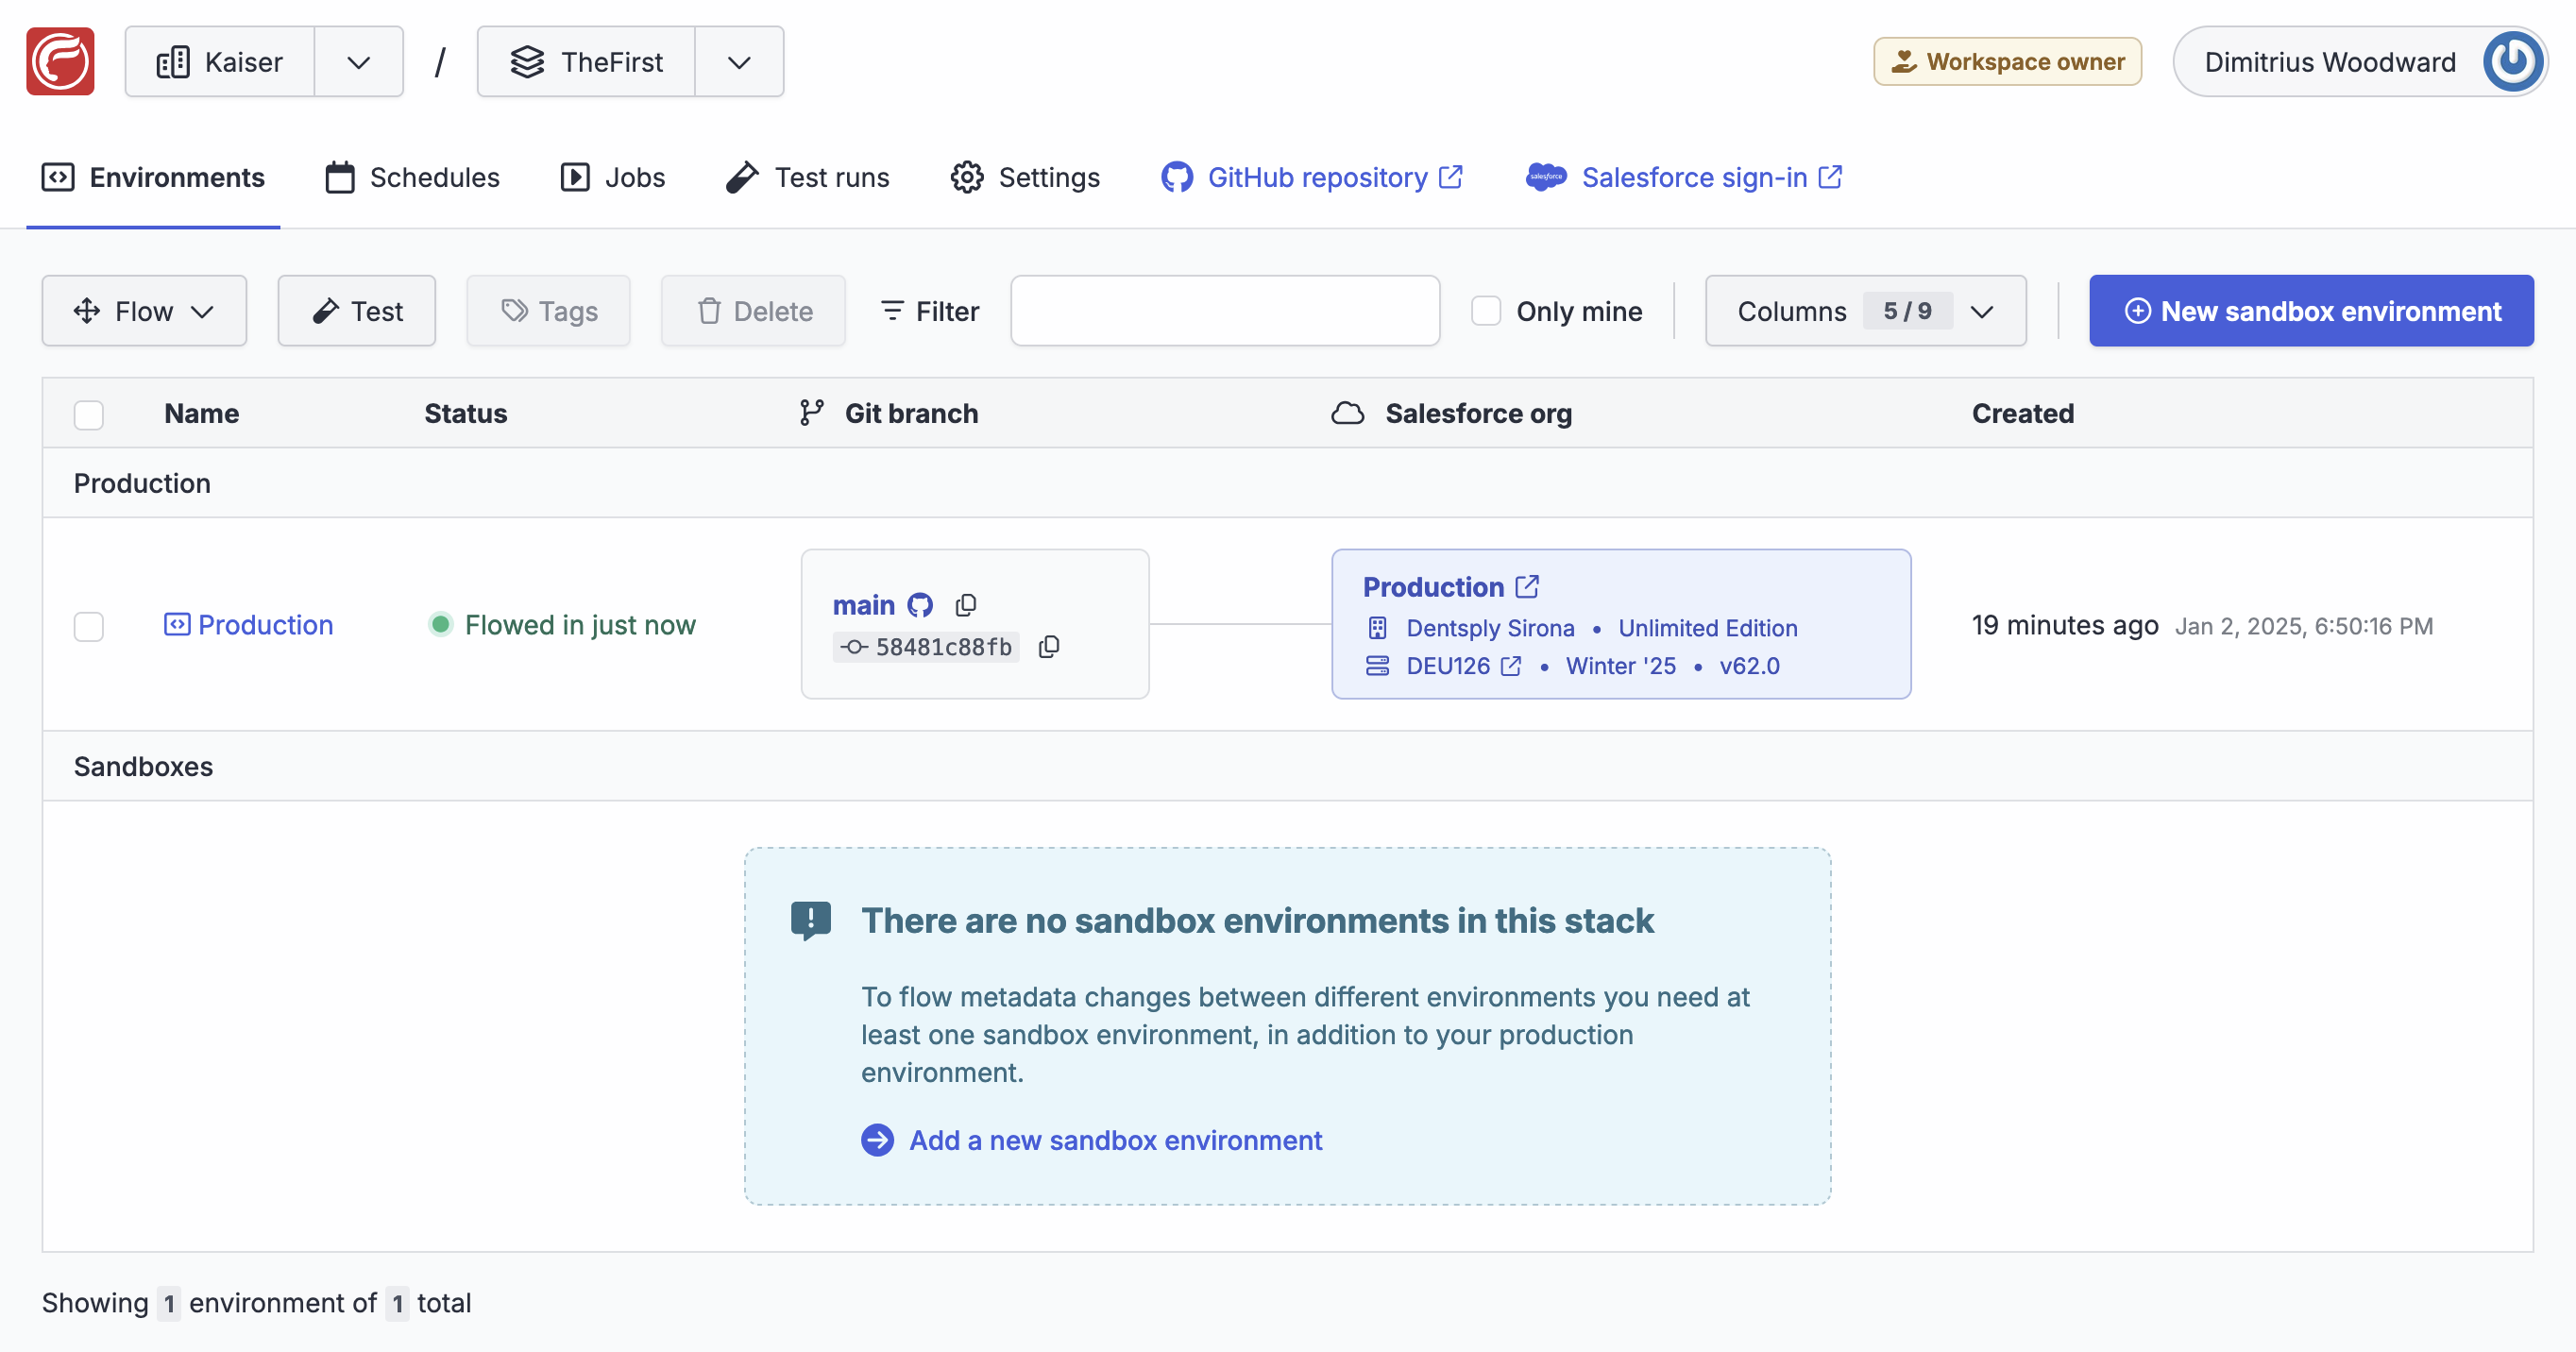Click the Created column header
Viewport: 2576px width, 1352px height.
2023,413
